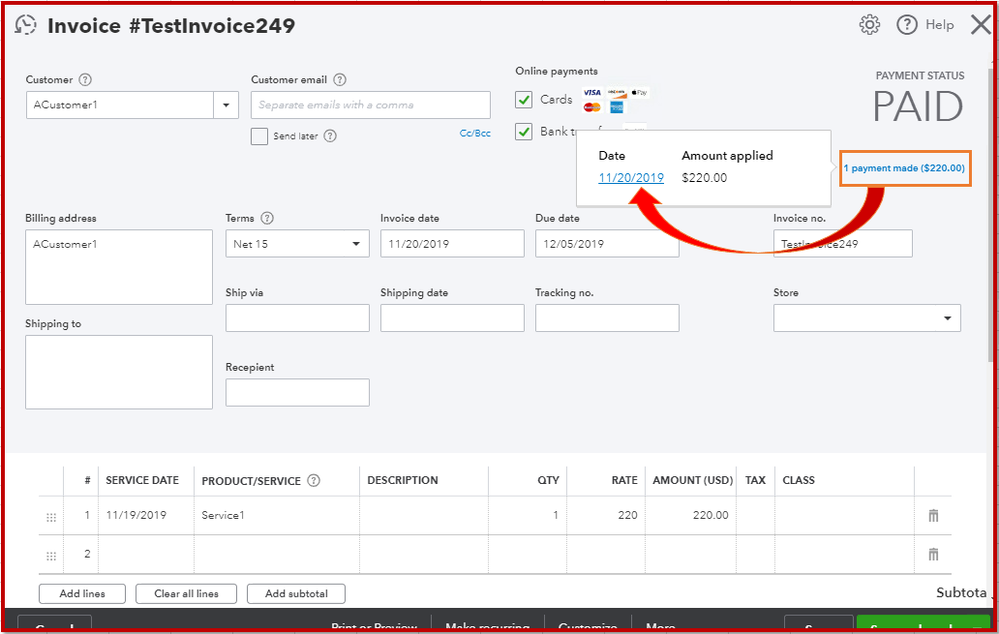Click the Service1 product cell
The width and height of the screenshot is (999, 634).
point(276,515)
